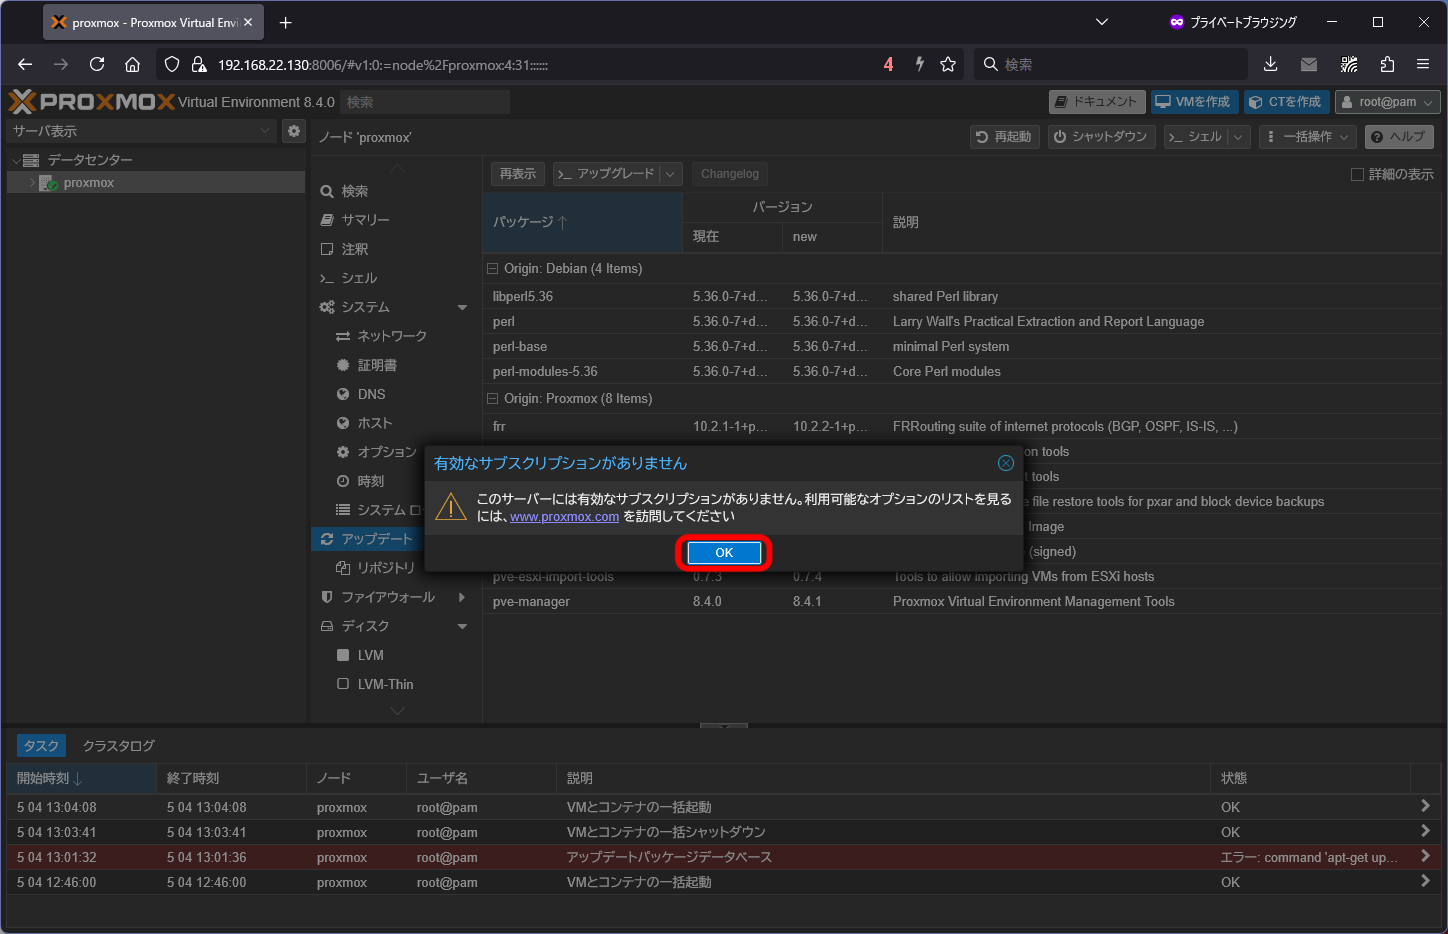The image size is (1448, 934).
Task: Collapse the Origin: Proxmox group
Action: tap(492, 399)
